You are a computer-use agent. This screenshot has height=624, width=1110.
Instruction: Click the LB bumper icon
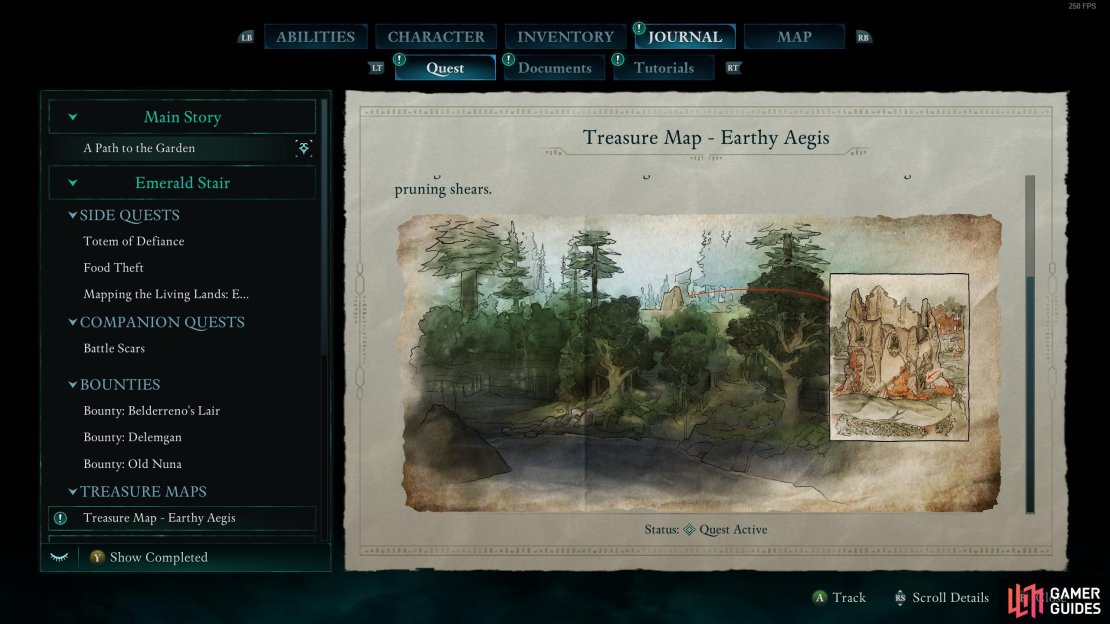tap(246, 37)
